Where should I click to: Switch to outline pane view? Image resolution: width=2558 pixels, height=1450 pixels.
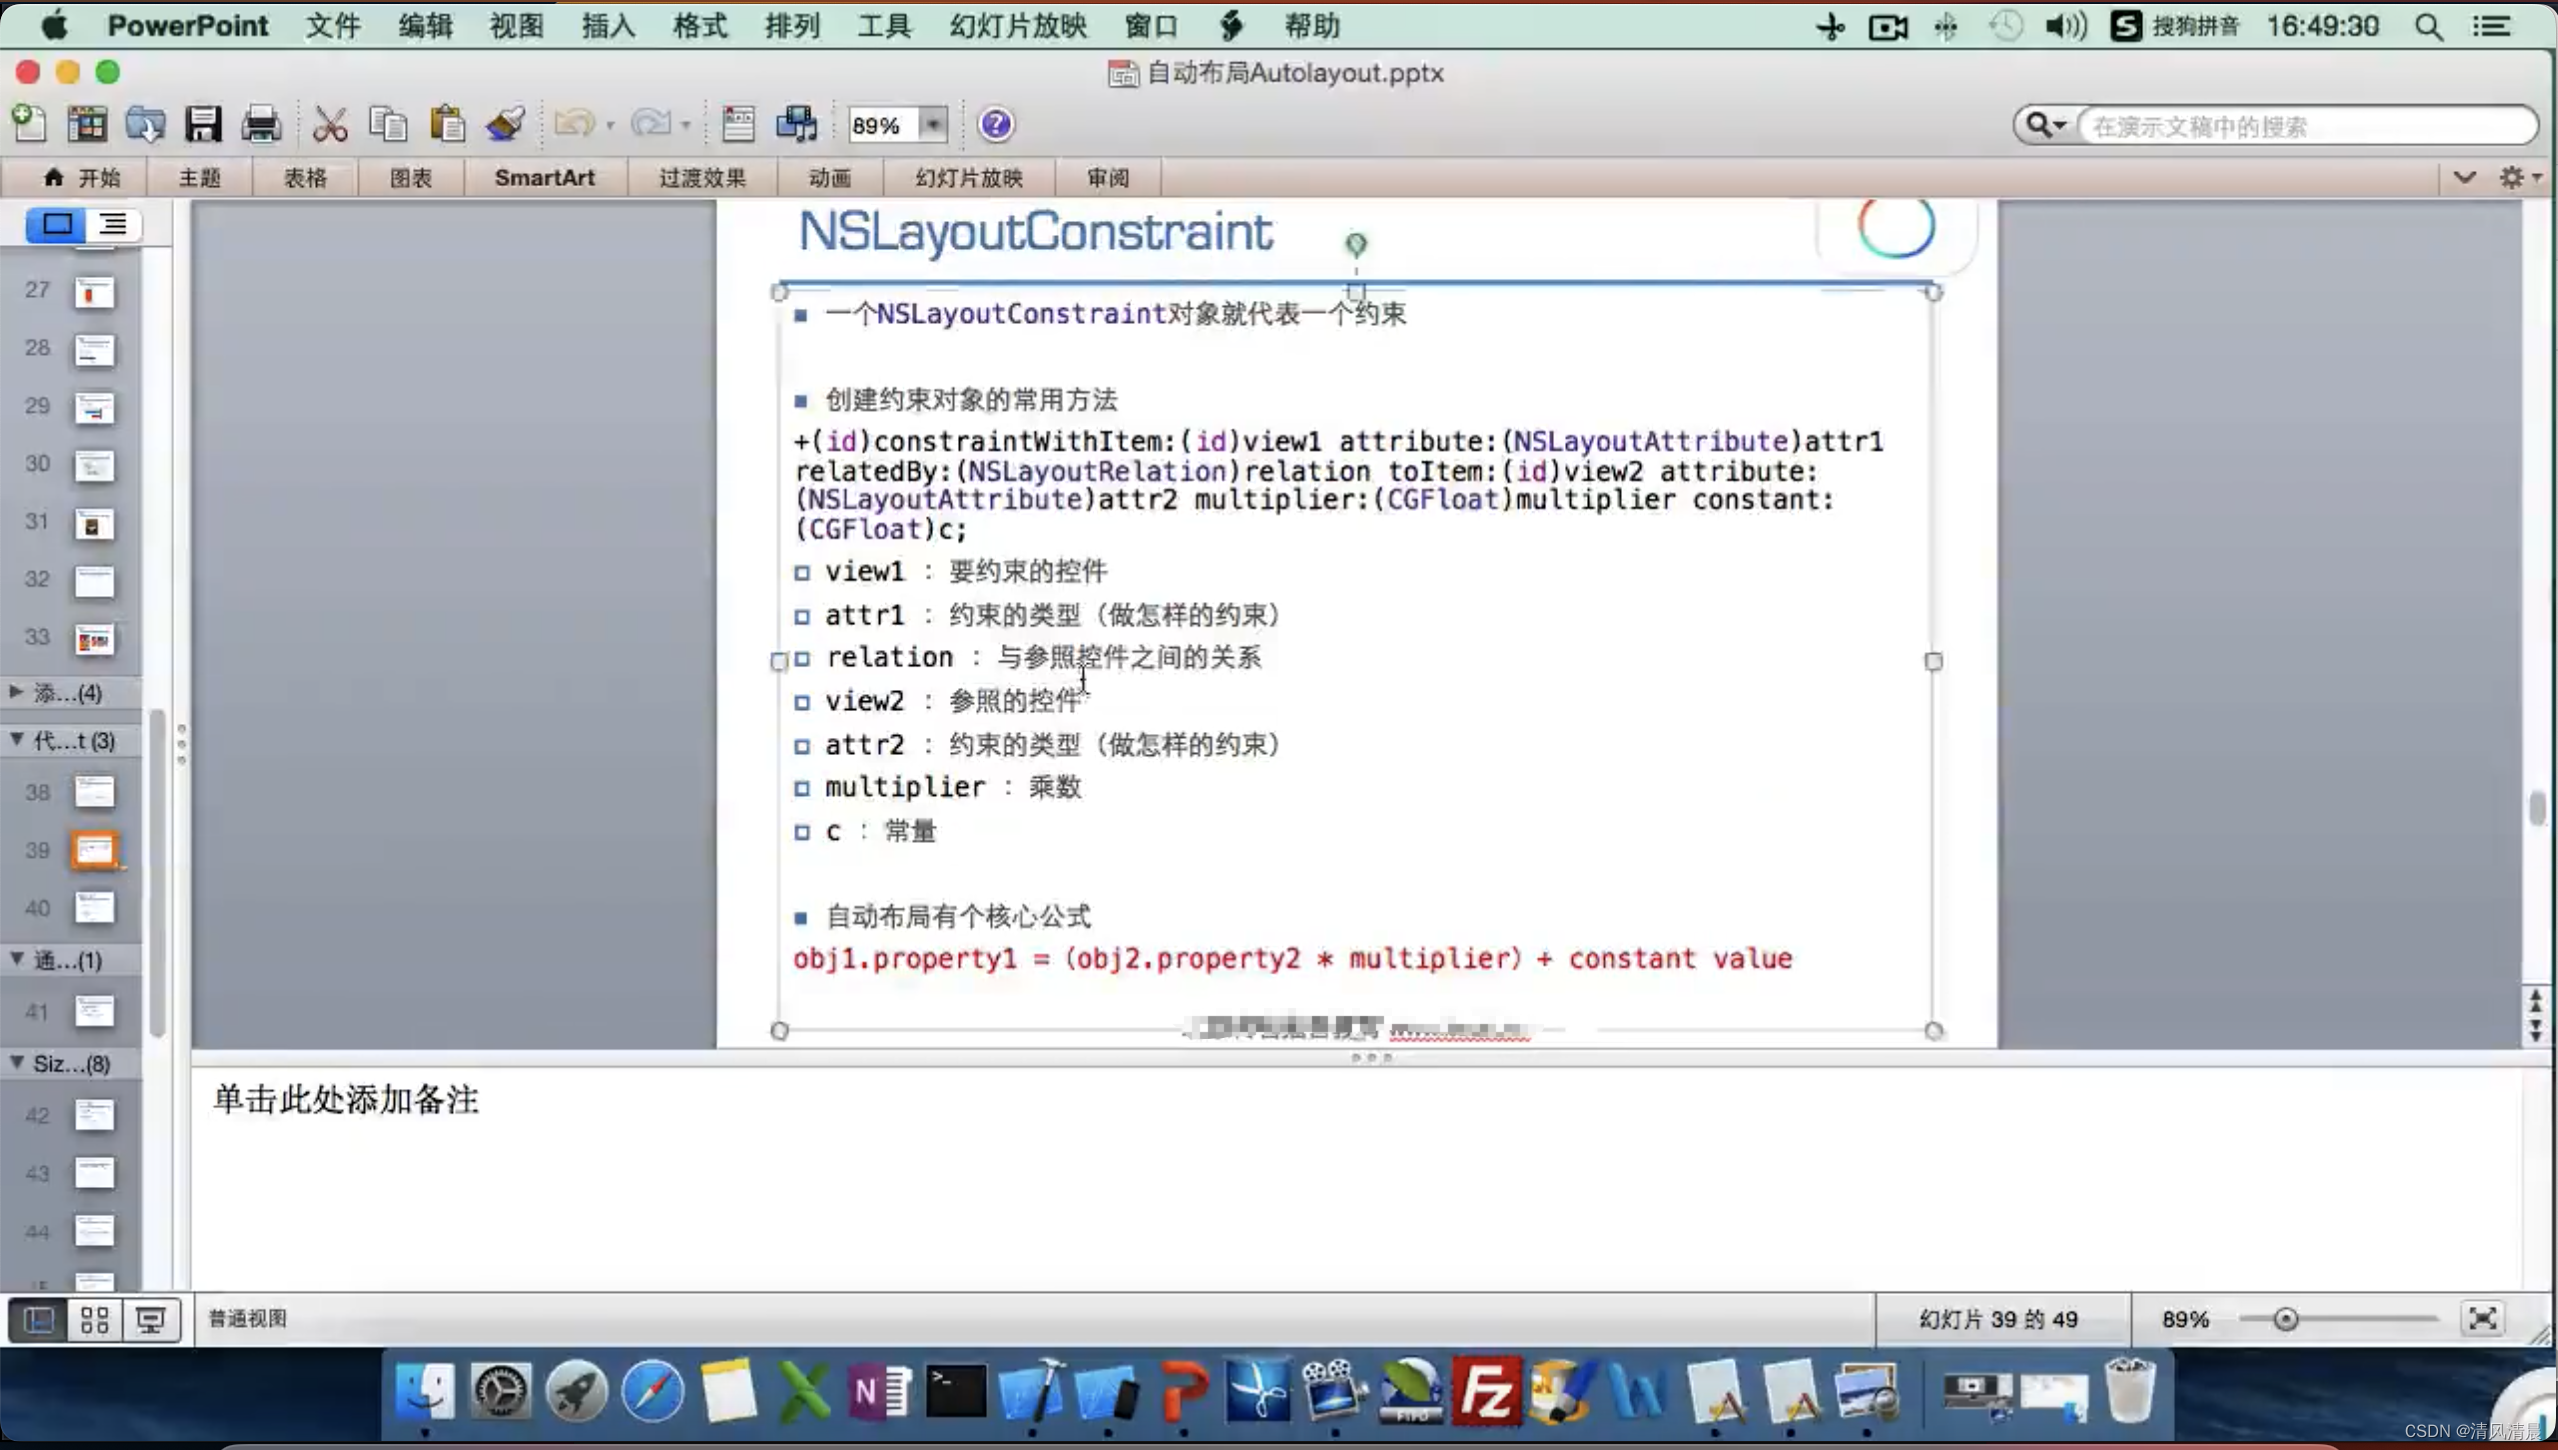click(113, 224)
